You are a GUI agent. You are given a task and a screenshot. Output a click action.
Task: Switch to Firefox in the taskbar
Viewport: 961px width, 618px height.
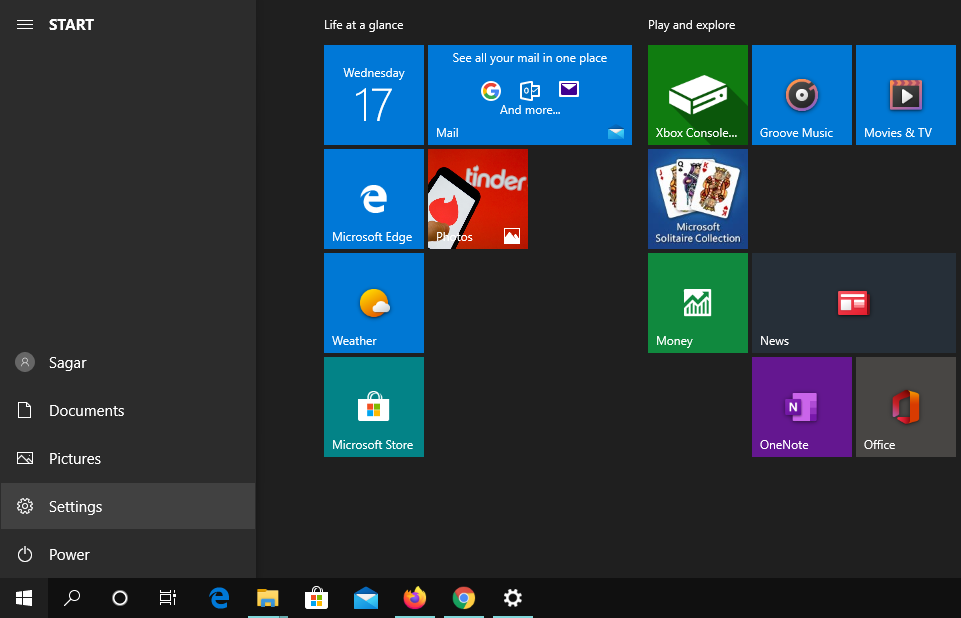coord(415,598)
